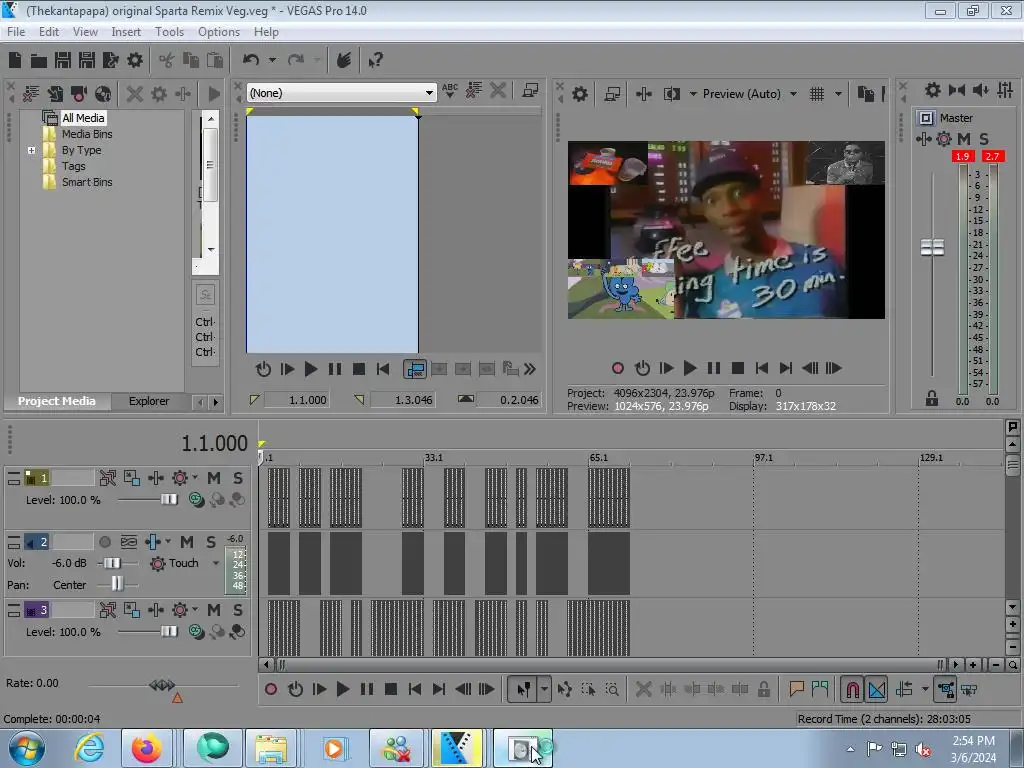The height and width of the screenshot is (768, 1024).
Task: Save project using first floppy disk icon
Action: tap(63, 61)
